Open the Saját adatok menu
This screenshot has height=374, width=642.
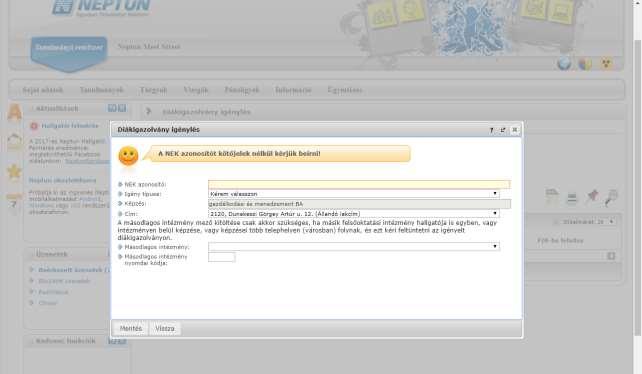pos(43,90)
